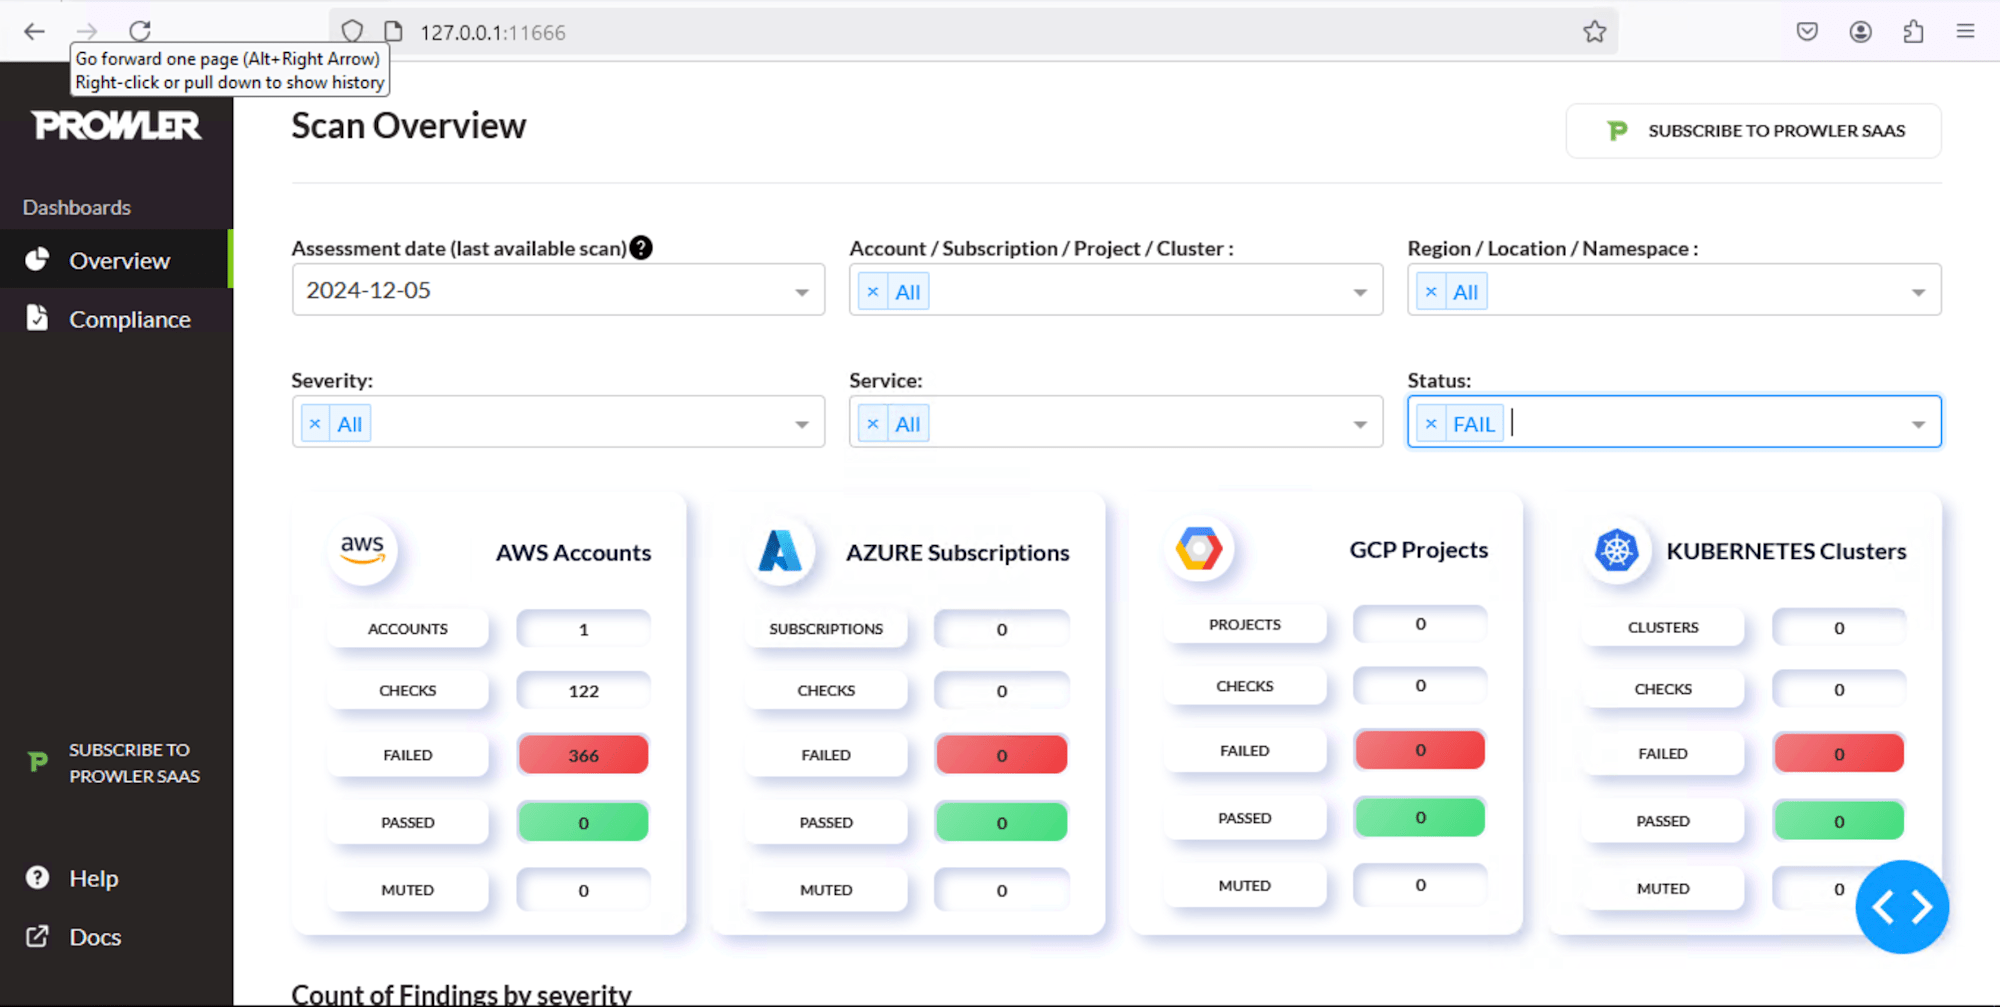Expand the Severity dropdown arrow

[x=802, y=424]
